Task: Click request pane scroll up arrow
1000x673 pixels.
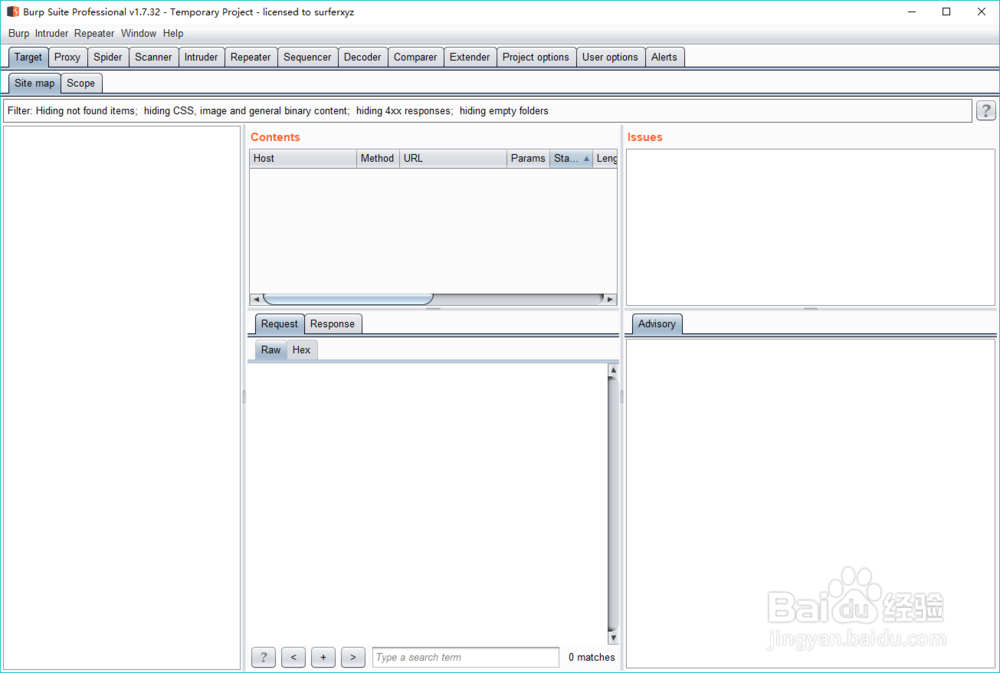Action: point(613,370)
